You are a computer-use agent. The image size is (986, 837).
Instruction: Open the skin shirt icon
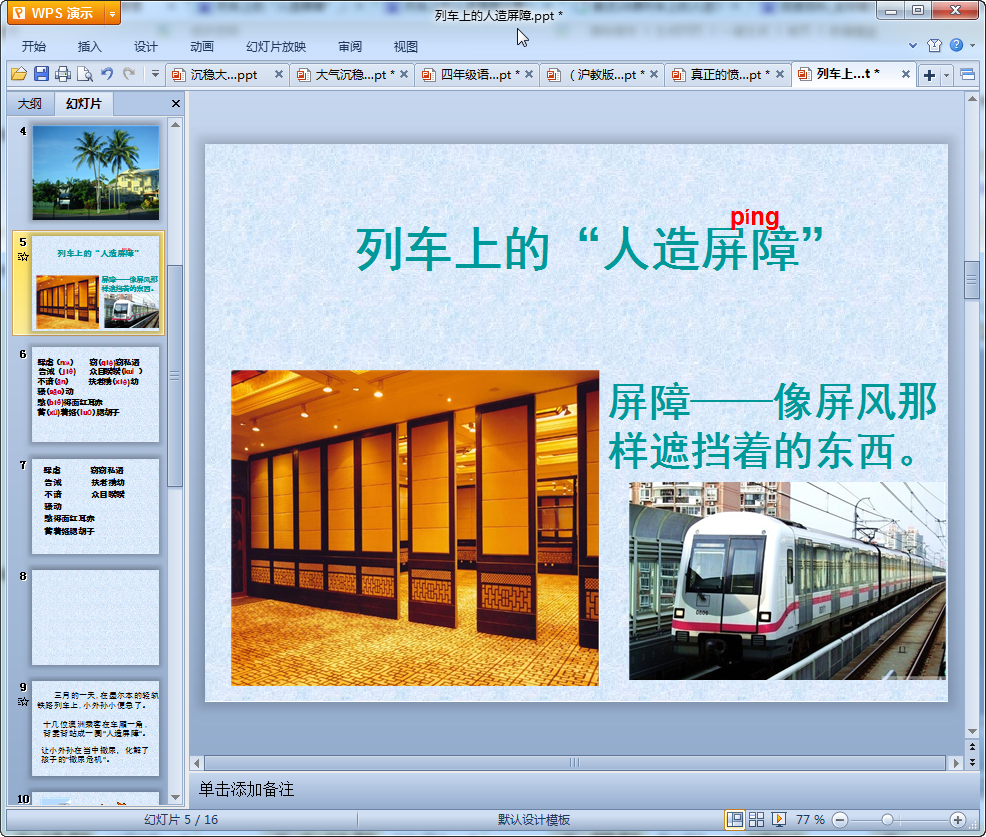coord(934,45)
